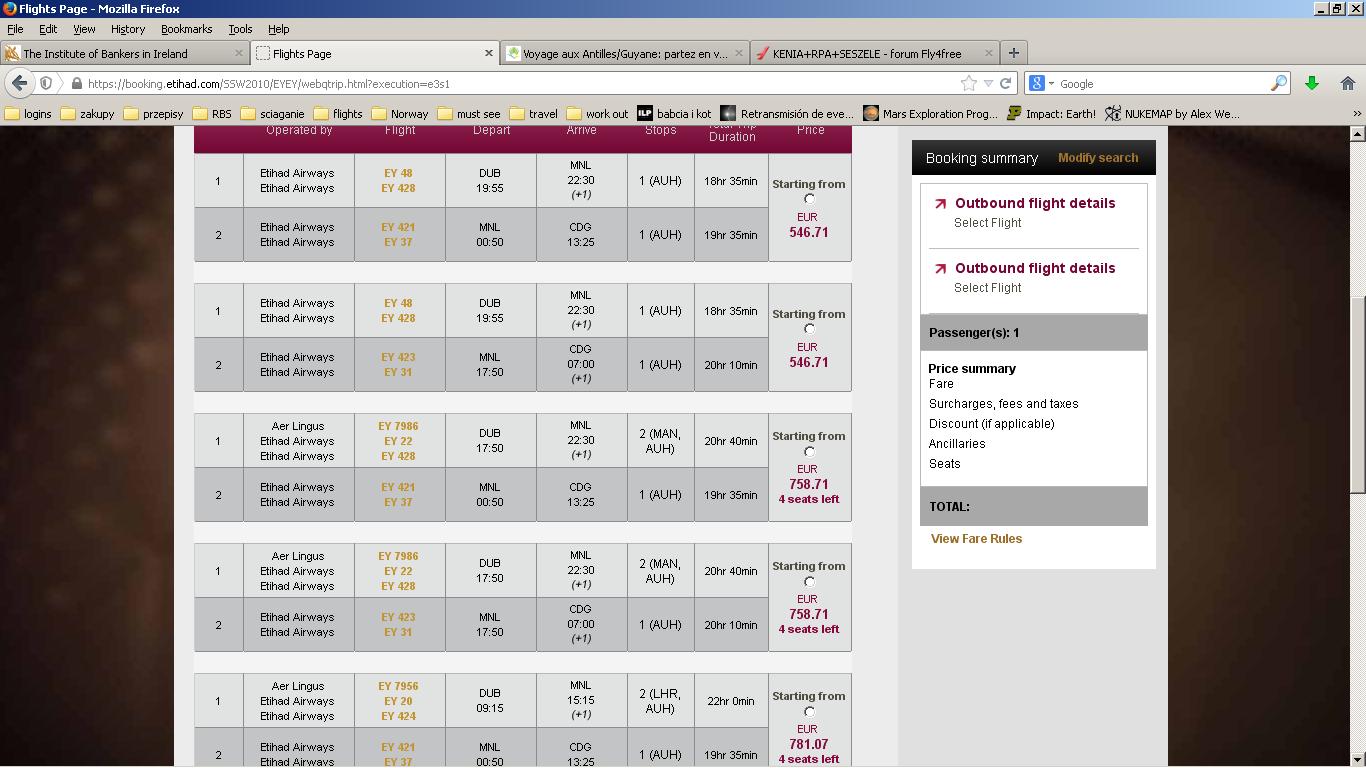Image resolution: width=1366 pixels, height=768 pixels.
Task: Click the 2 (LHR, AUH) stops cell
Action: 660,701
